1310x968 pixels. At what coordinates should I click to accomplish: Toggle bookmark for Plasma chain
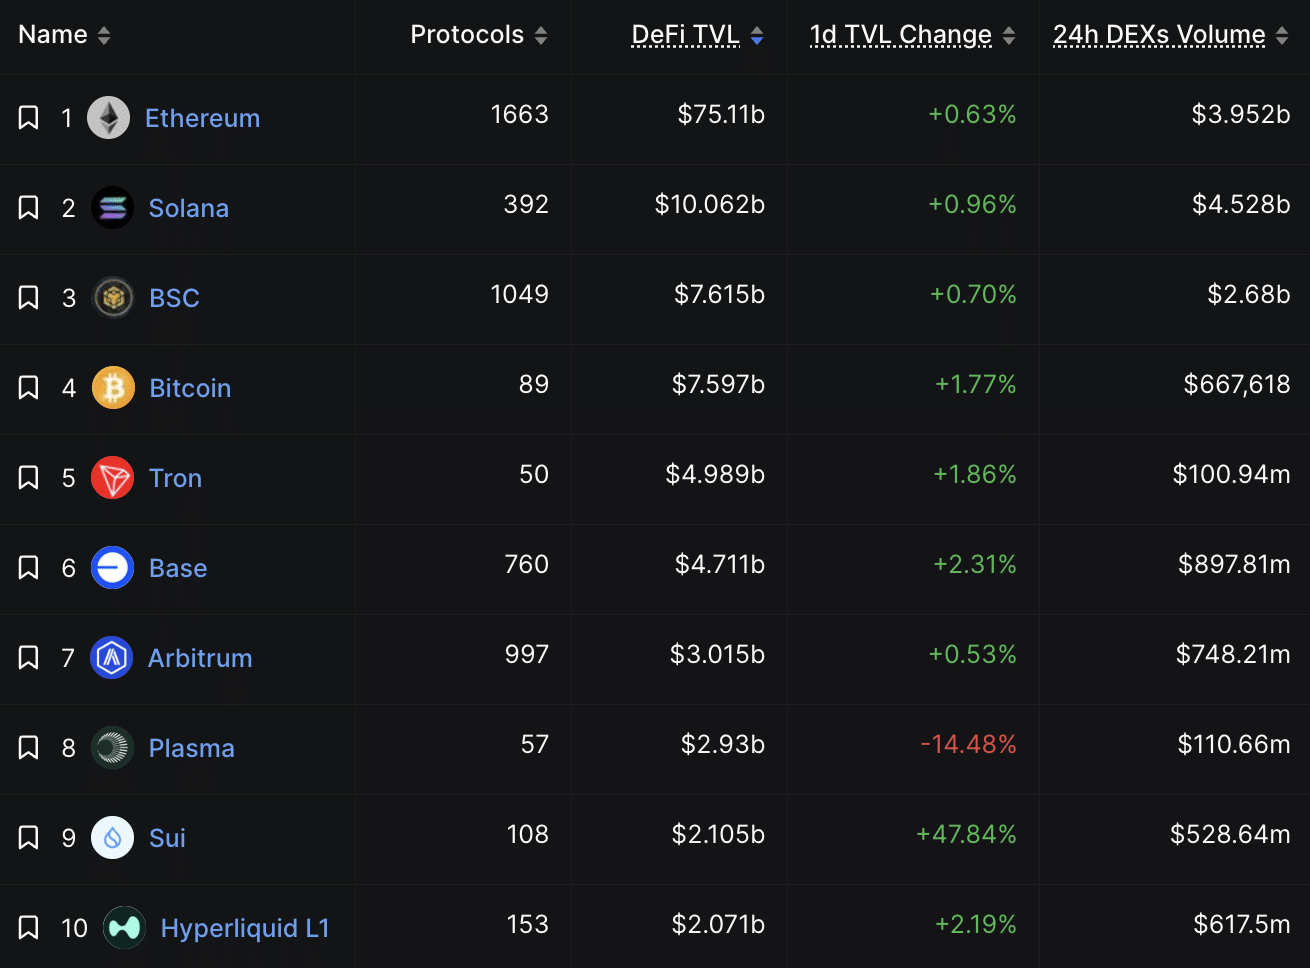coord(29,748)
